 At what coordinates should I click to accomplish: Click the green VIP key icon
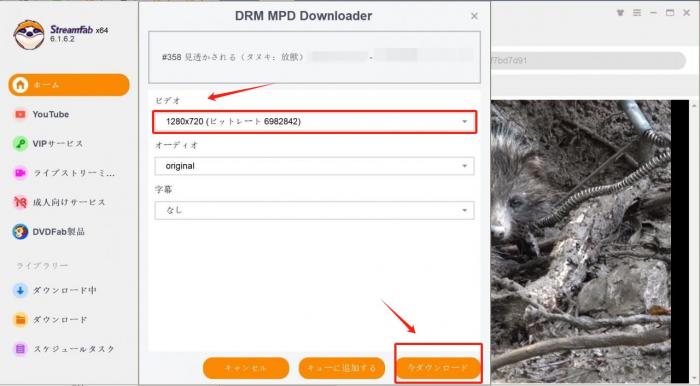click(20, 144)
